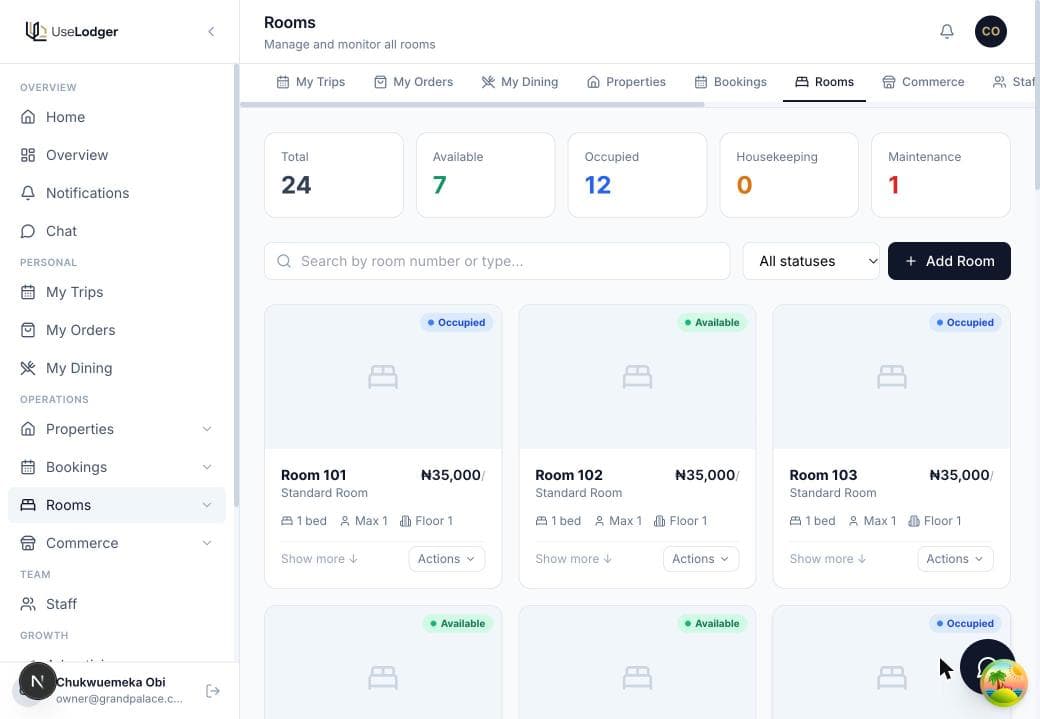
Task: Click the Home icon in sidebar
Action: pos(28,117)
